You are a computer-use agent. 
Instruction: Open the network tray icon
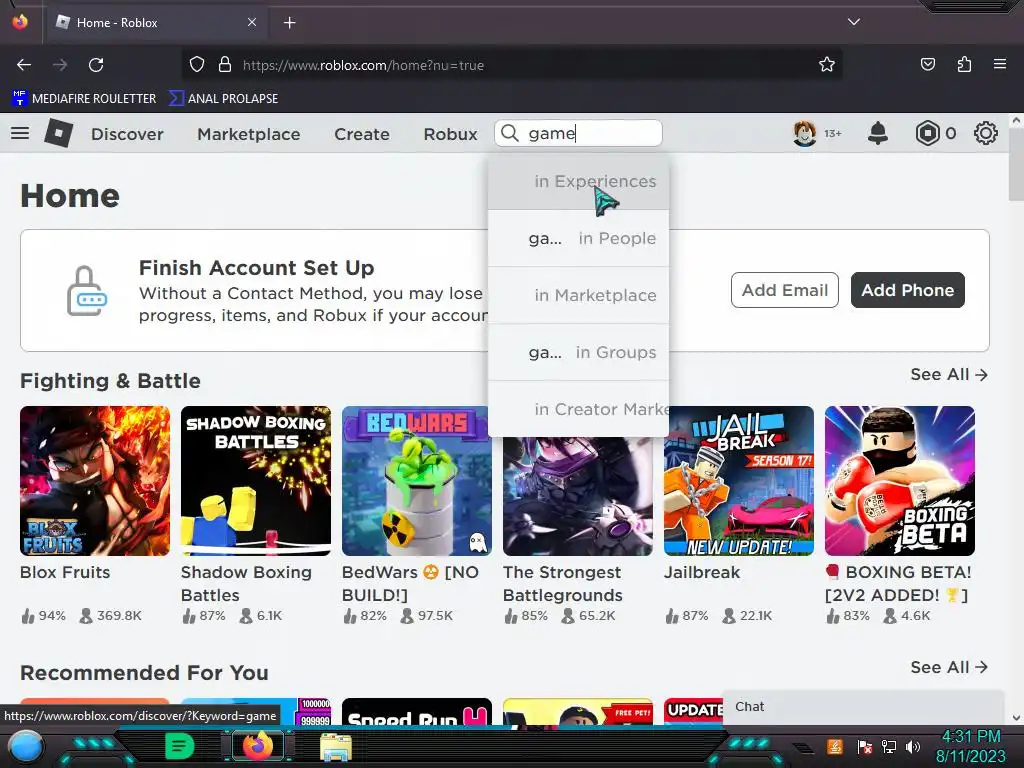tap(889, 746)
